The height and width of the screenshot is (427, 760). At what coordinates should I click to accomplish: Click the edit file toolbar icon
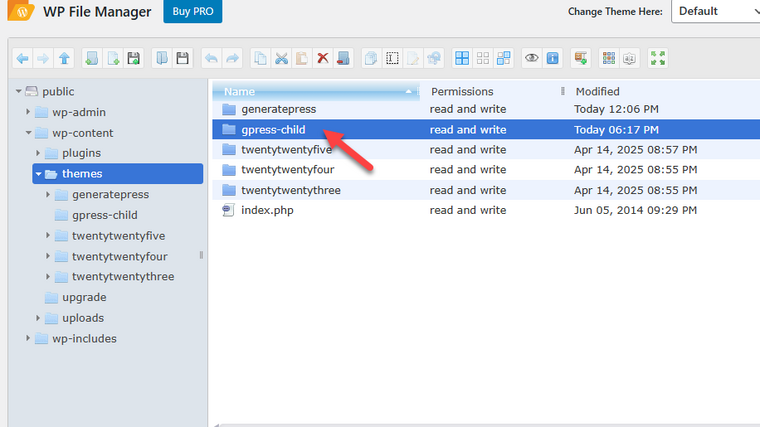(x=413, y=59)
